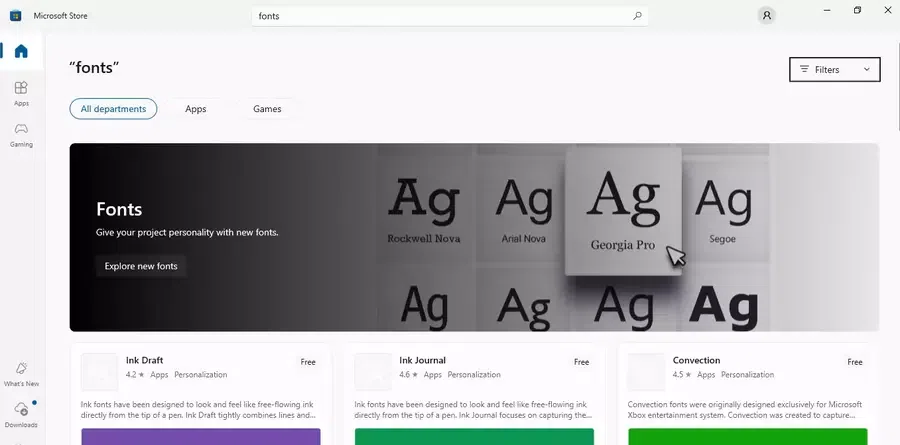Click the Convection description text
The width and height of the screenshot is (900, 445).
tap(745, 410)
